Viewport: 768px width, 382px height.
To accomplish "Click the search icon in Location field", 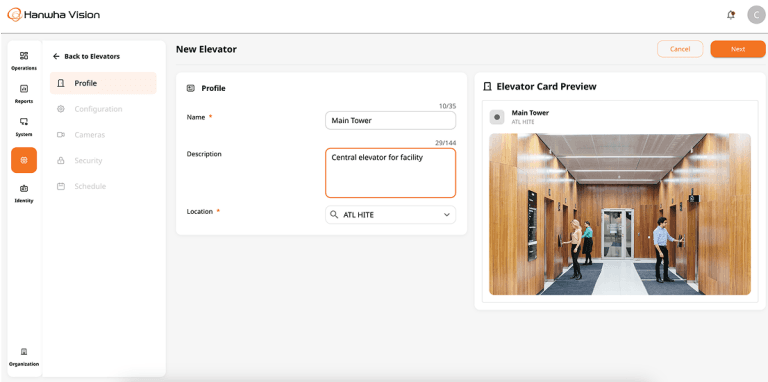I will (334, 215).
